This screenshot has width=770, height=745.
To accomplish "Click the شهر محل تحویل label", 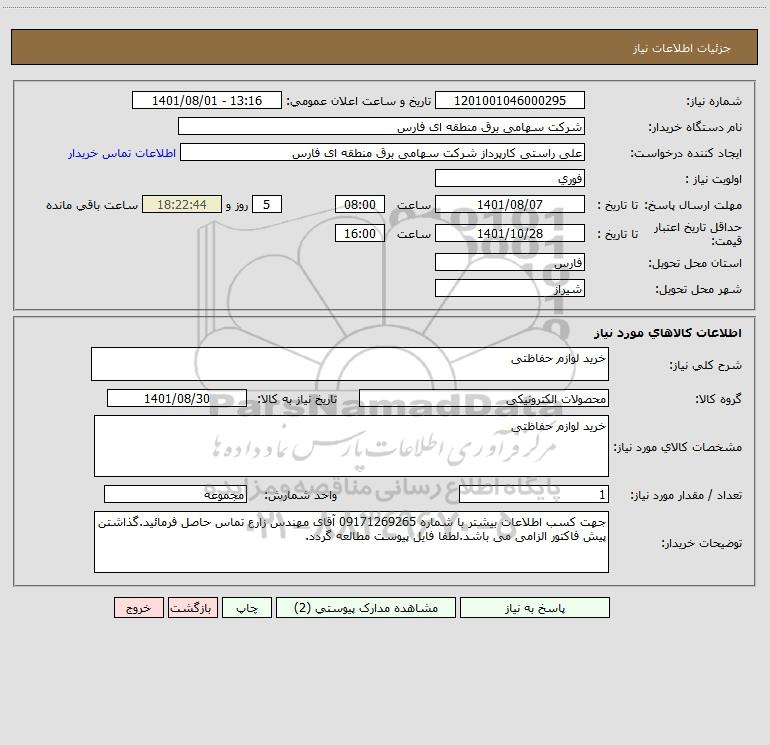I will click(699, 289).
